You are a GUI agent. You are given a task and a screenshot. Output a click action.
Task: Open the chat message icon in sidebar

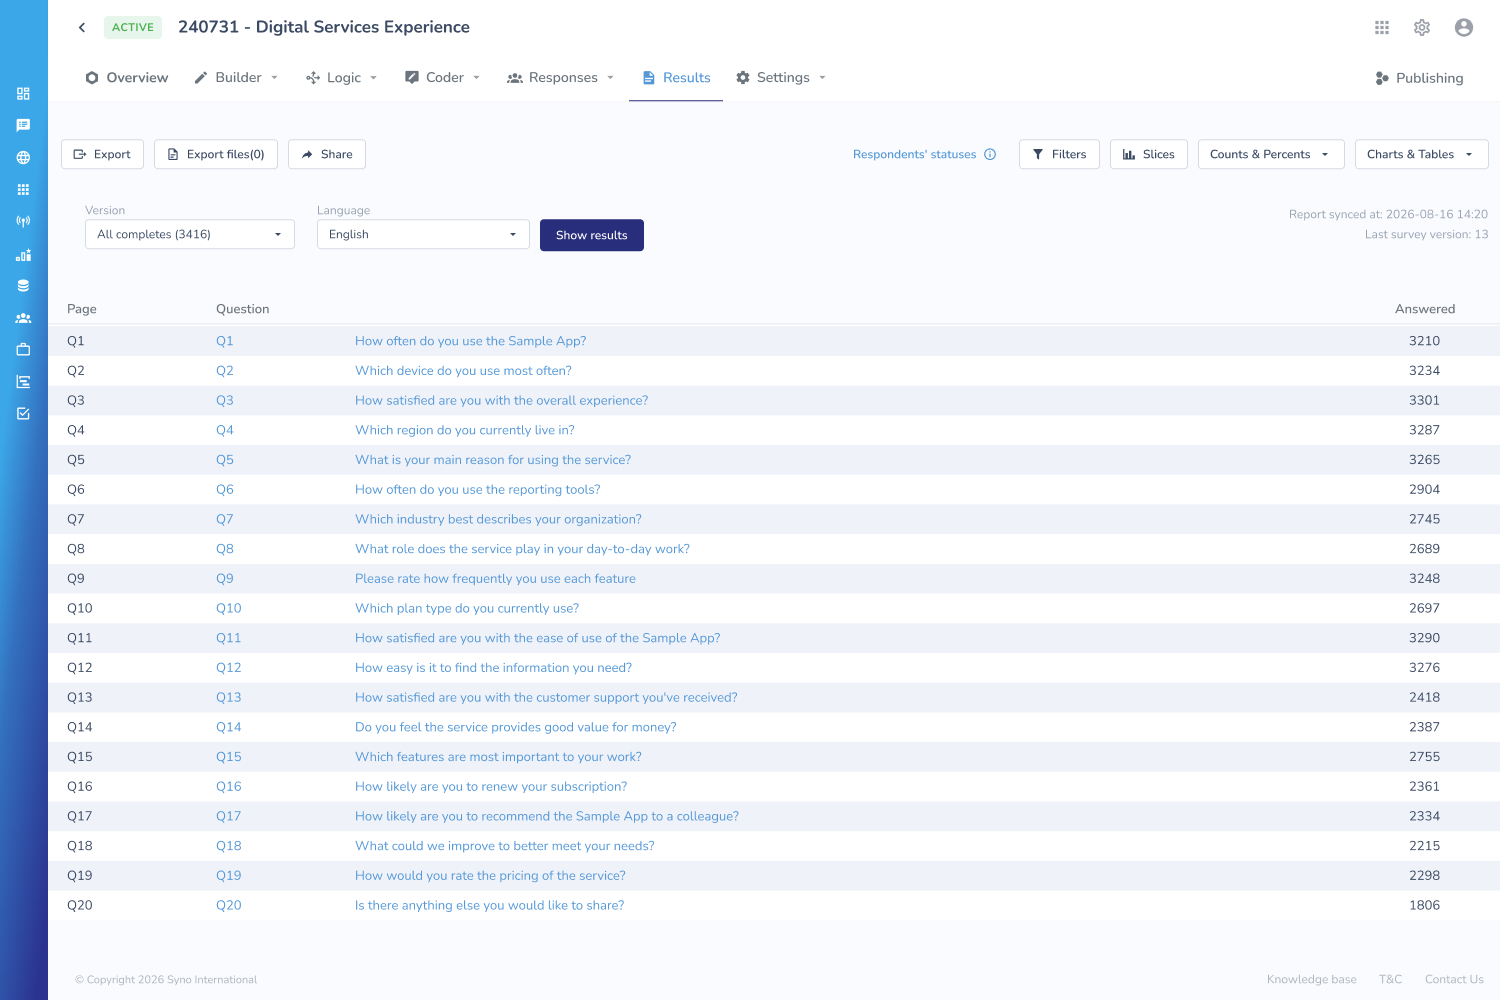(23, 125)
